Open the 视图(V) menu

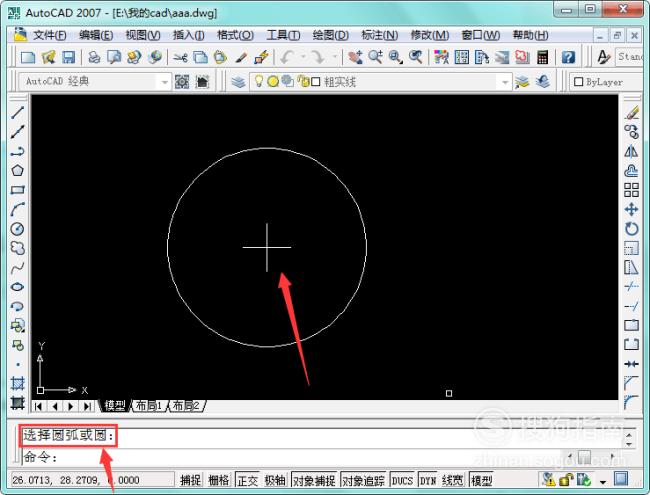click(x=143, y=35)
